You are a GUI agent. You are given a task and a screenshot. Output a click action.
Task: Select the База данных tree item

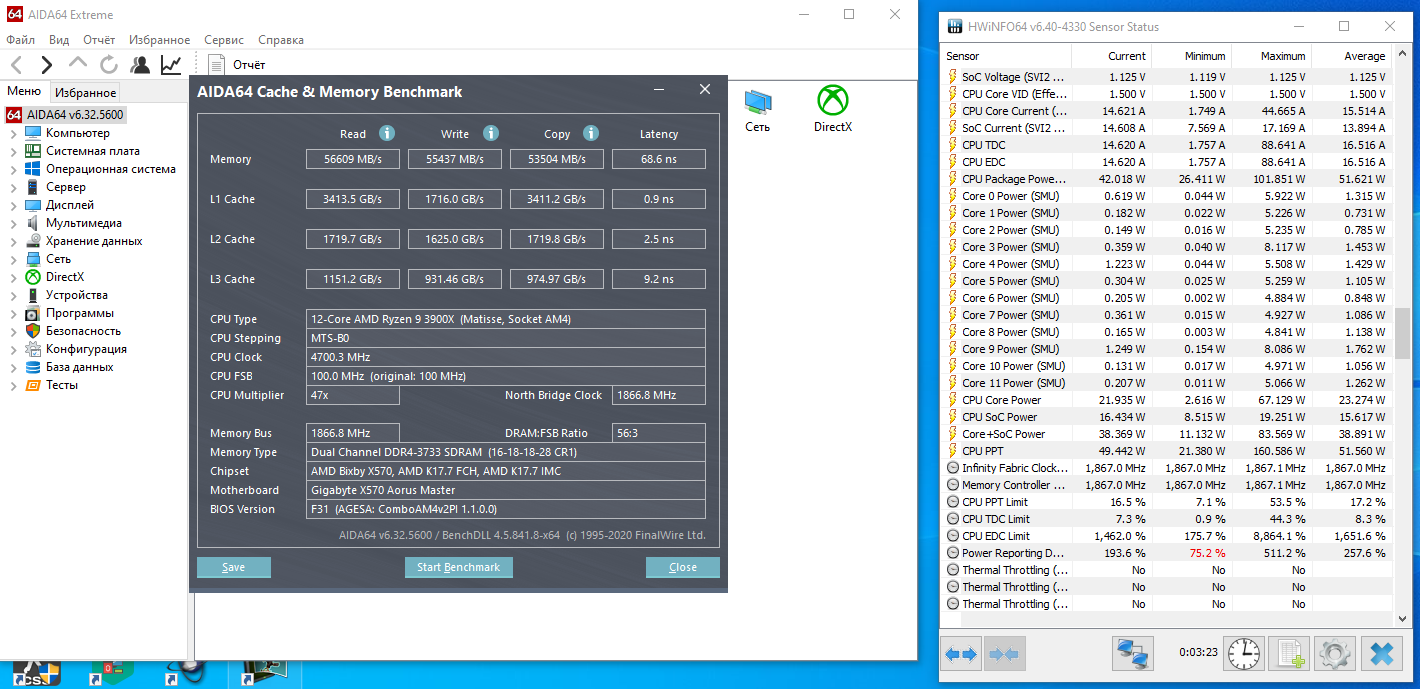(79, 367)
